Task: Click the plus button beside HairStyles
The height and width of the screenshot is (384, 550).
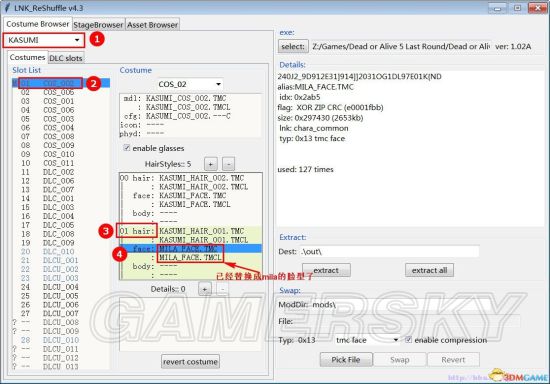Action: 210,164
